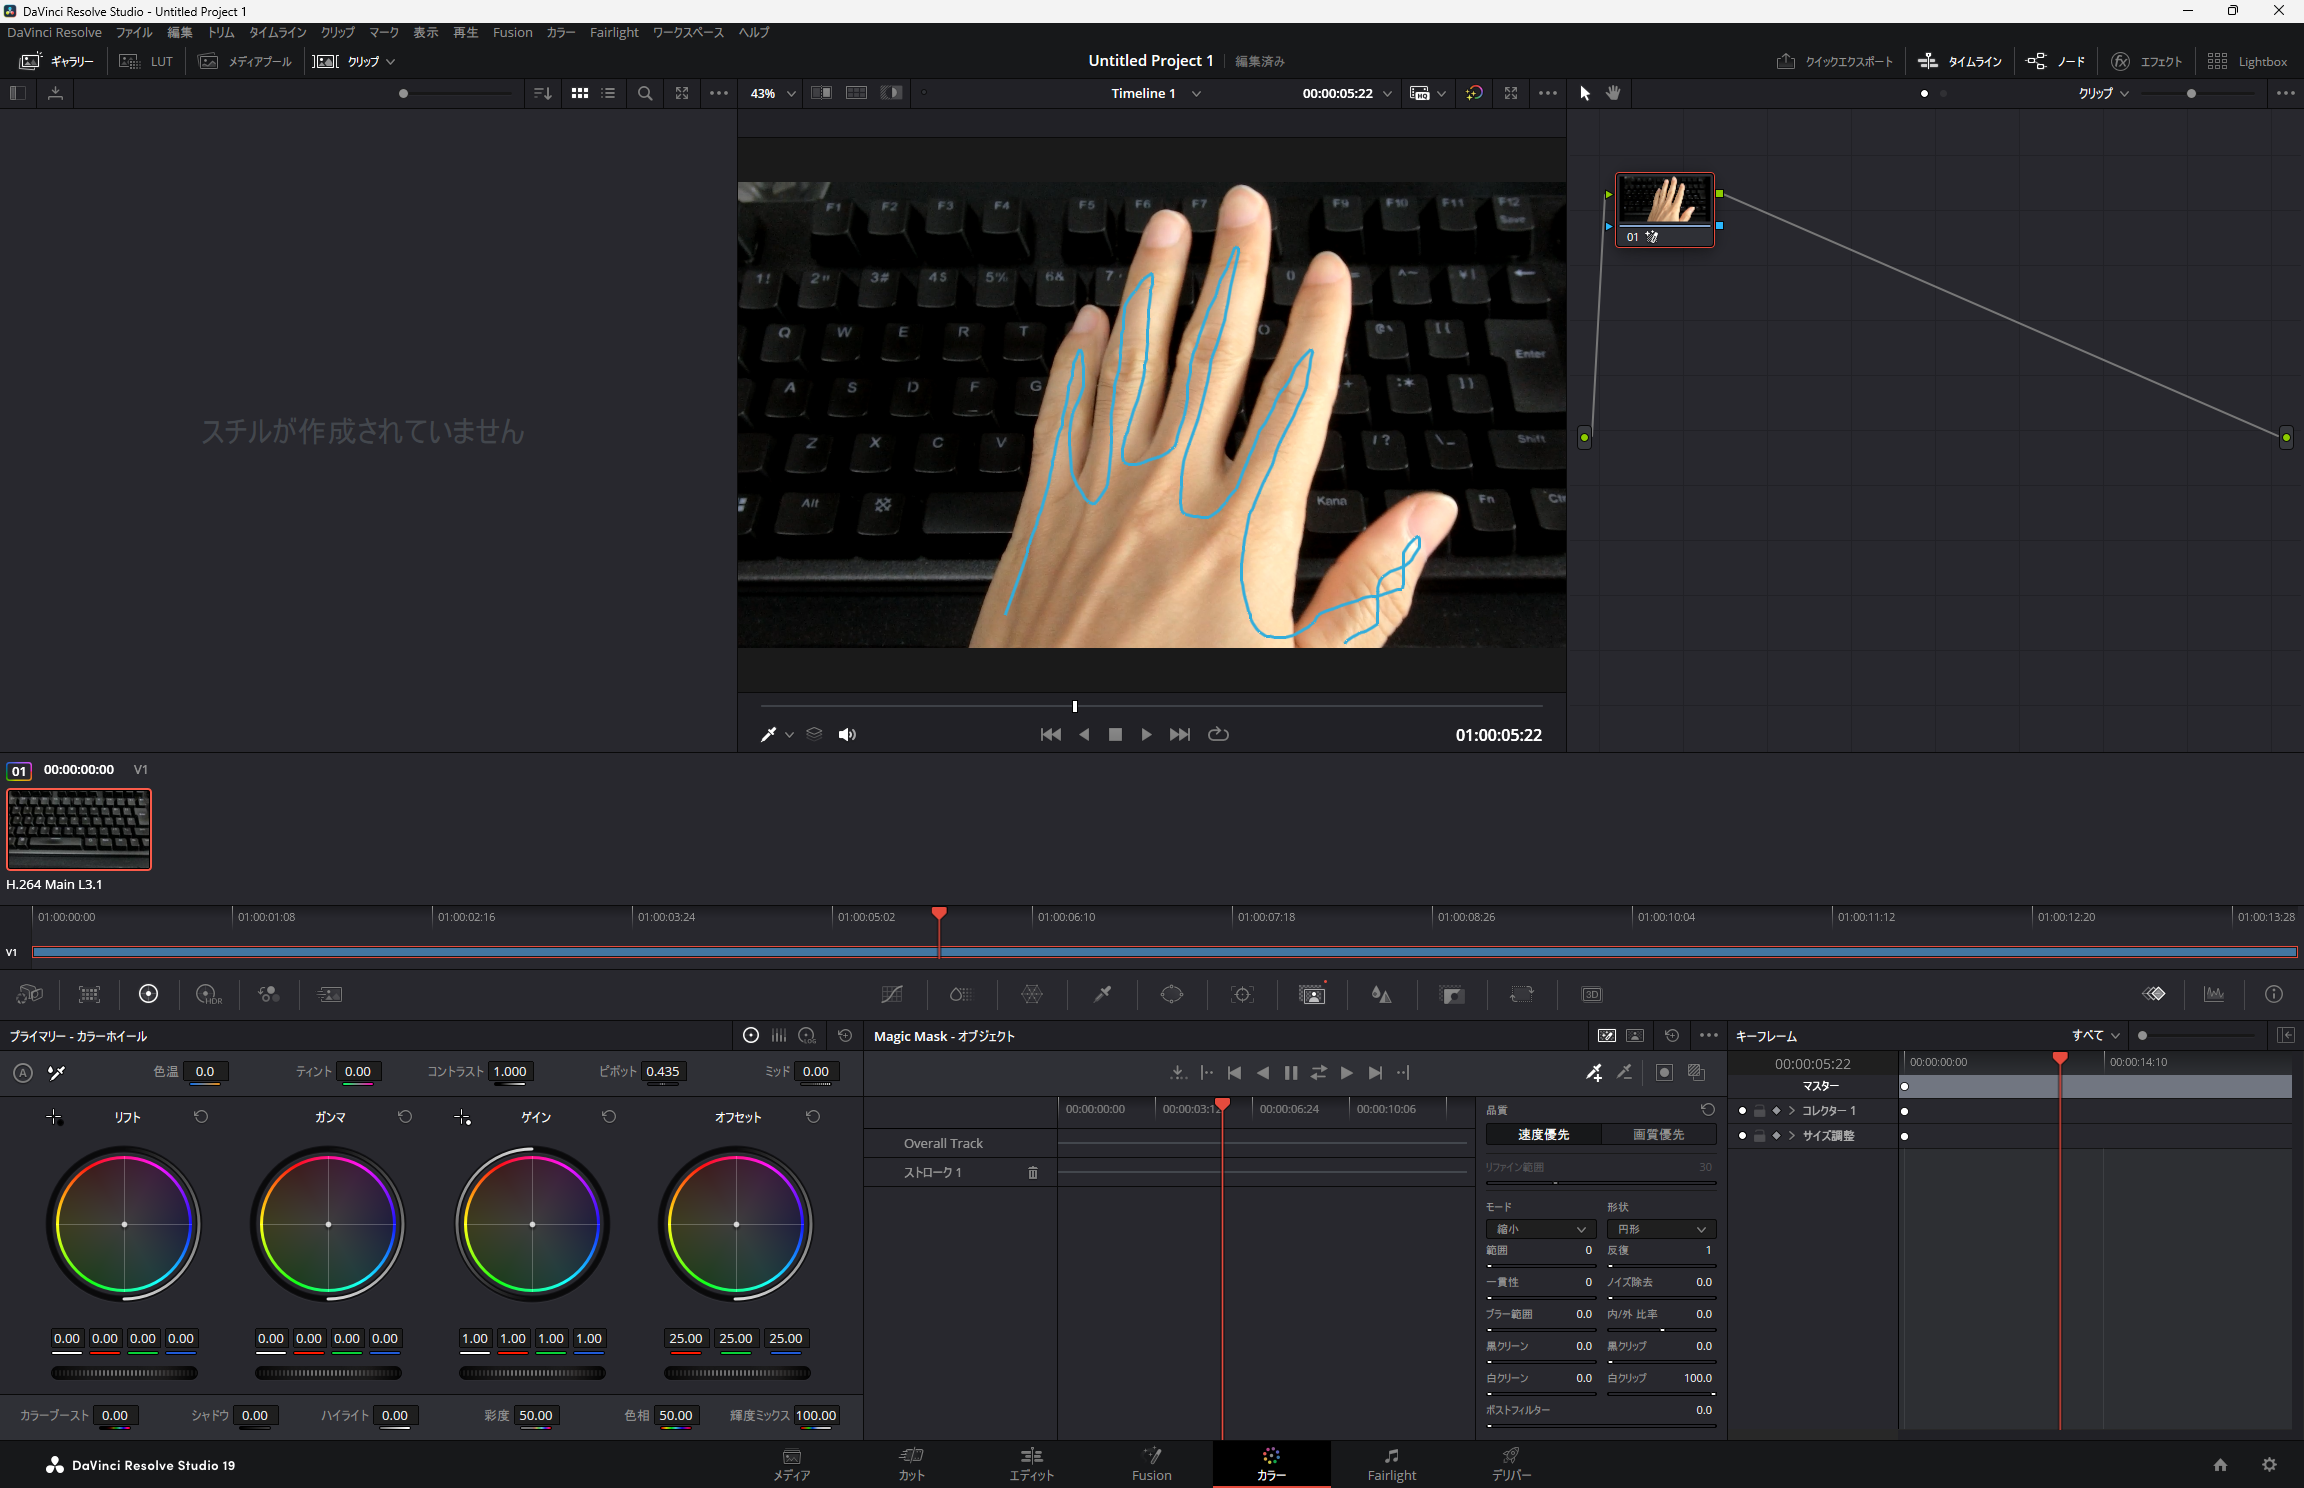Expand the コレクター 1 keyframe track
This screenshot has height=1488, width=2304.
click(x=1792, y=1111)
